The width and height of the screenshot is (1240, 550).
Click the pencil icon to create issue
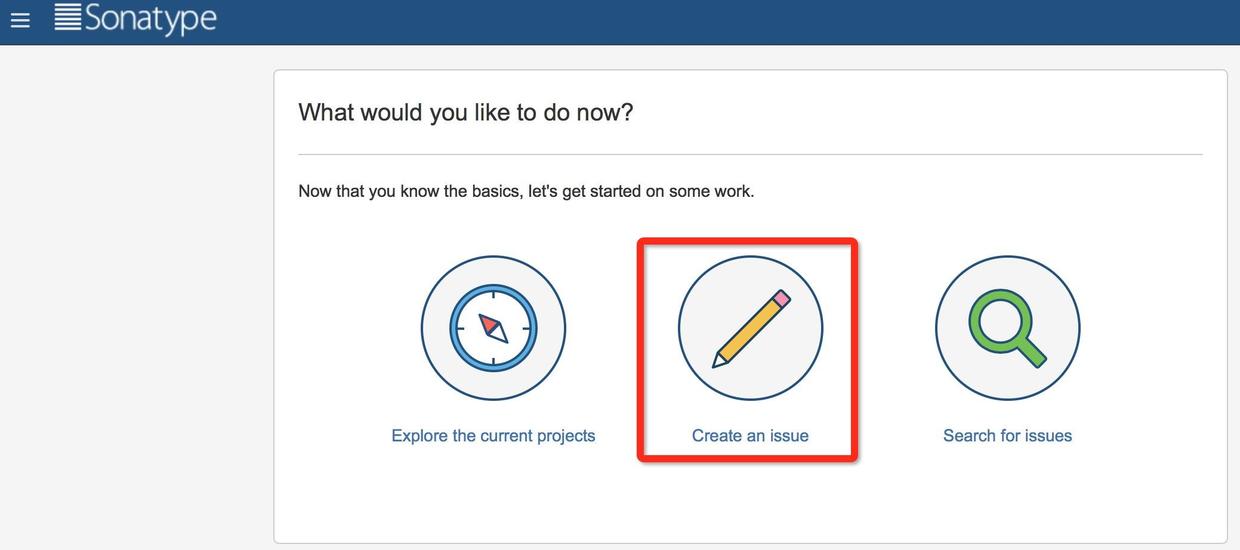pyautogui.click(x=750, y=328)
